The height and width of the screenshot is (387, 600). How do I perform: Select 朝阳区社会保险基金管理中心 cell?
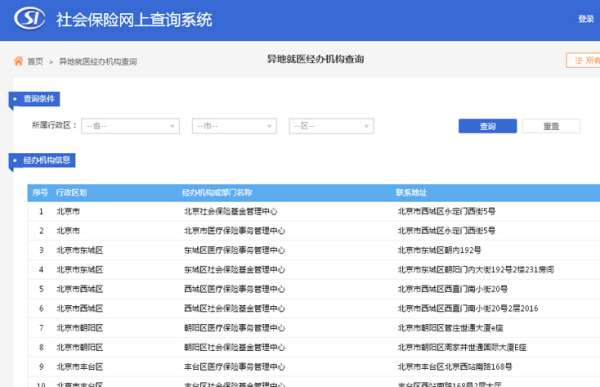pos(234,348)
